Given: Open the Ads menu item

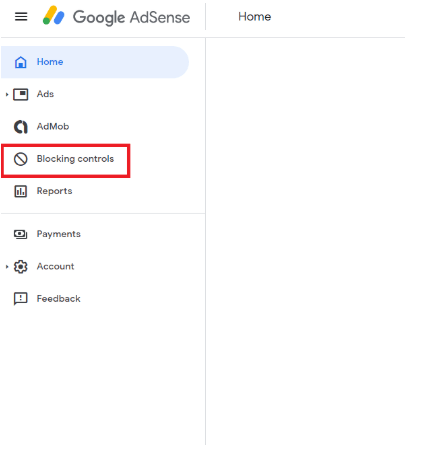Looking at the screenshot, I should [x=45, y=94].
